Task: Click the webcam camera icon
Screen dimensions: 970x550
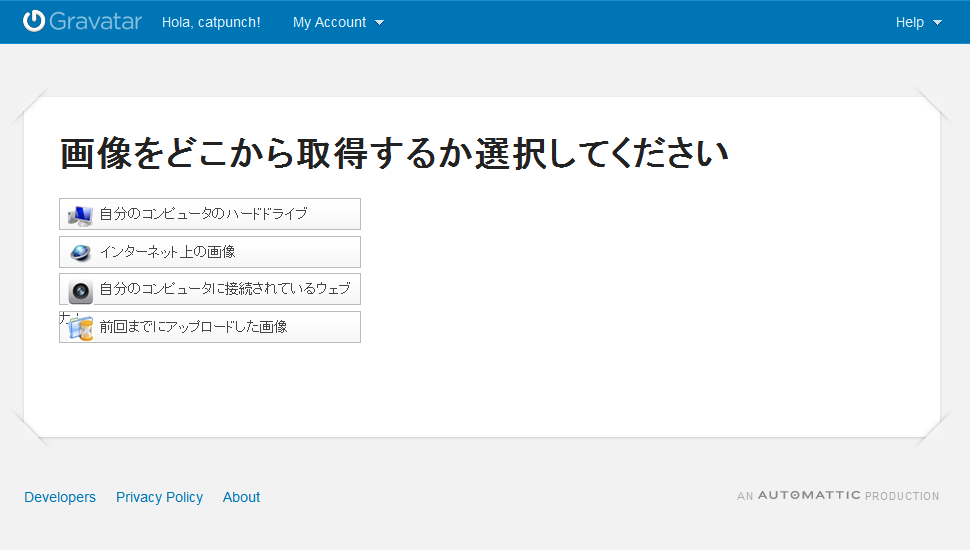Action: pos(81,291)
